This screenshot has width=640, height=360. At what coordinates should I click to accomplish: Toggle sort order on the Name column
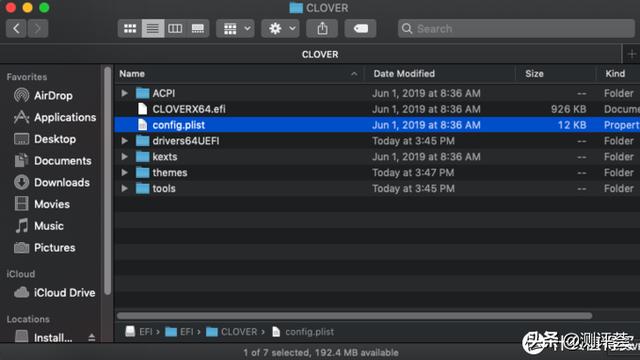239,74
